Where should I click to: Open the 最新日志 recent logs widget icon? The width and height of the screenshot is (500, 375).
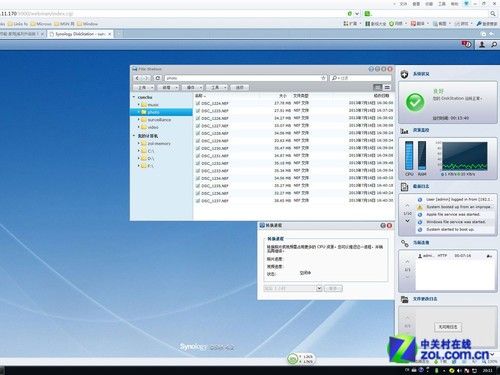coord(404,187)
